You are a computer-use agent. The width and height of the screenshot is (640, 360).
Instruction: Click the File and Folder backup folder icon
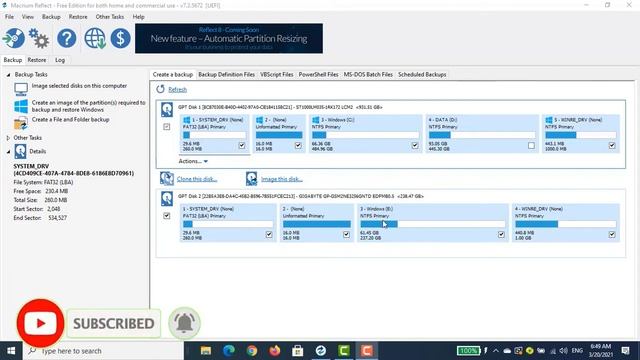[21, 122]
